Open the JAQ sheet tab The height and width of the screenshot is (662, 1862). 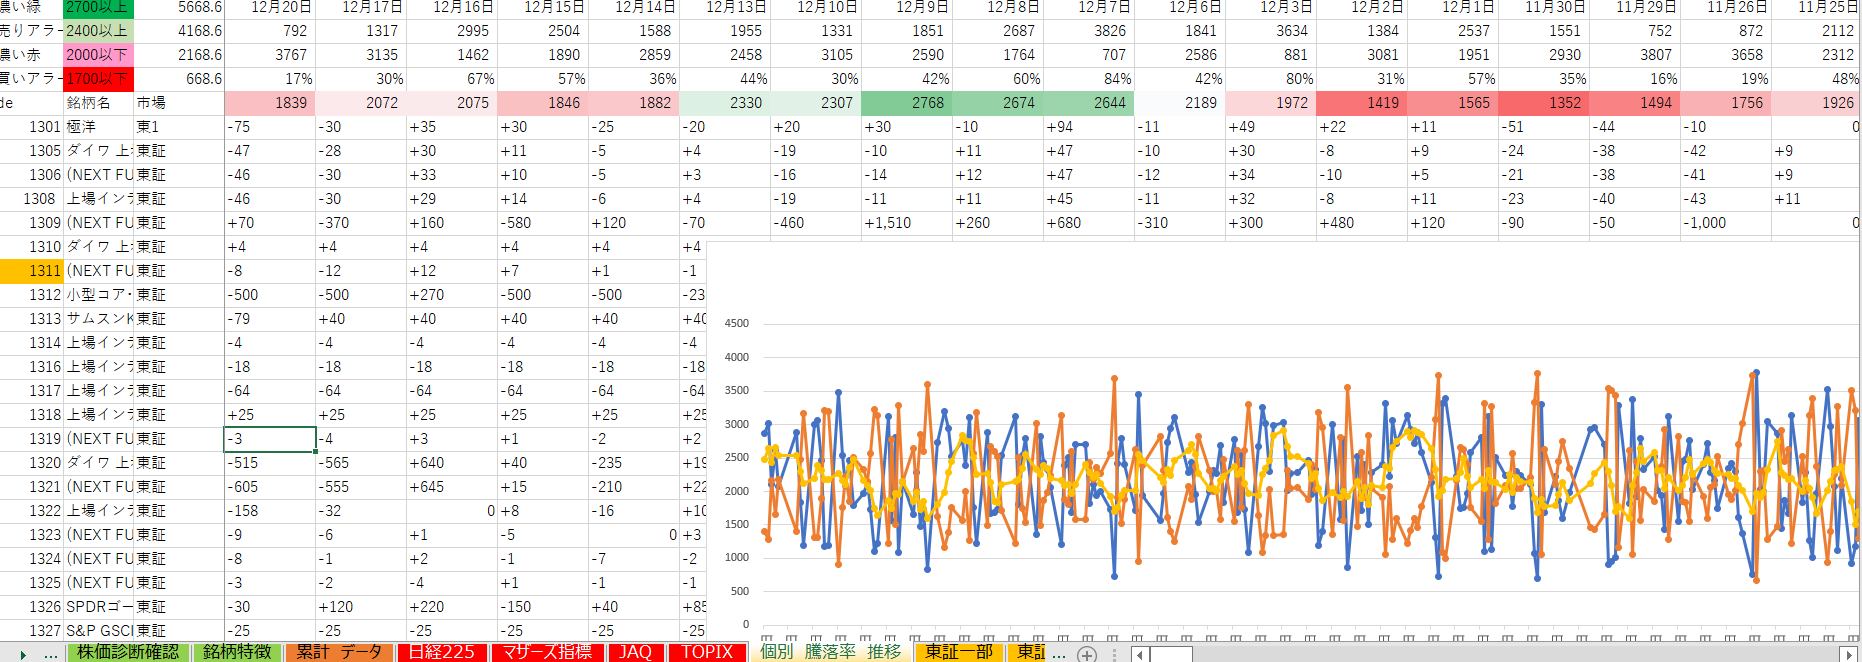(x=635, y=652)
